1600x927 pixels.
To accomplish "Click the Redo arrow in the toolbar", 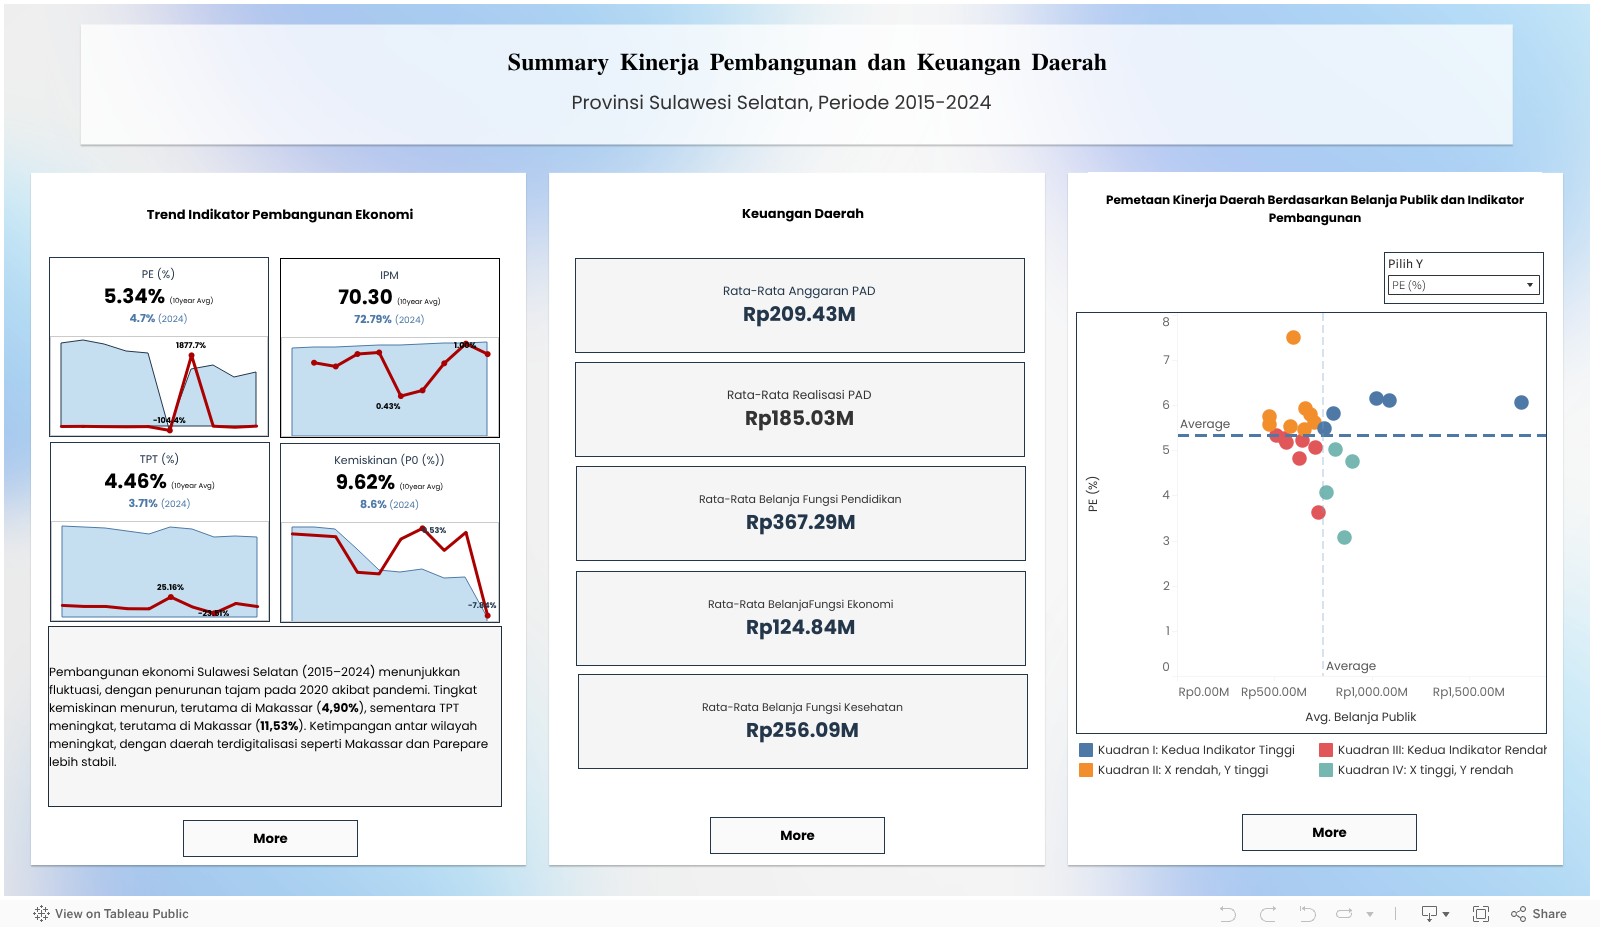I will coord(1268,913).
